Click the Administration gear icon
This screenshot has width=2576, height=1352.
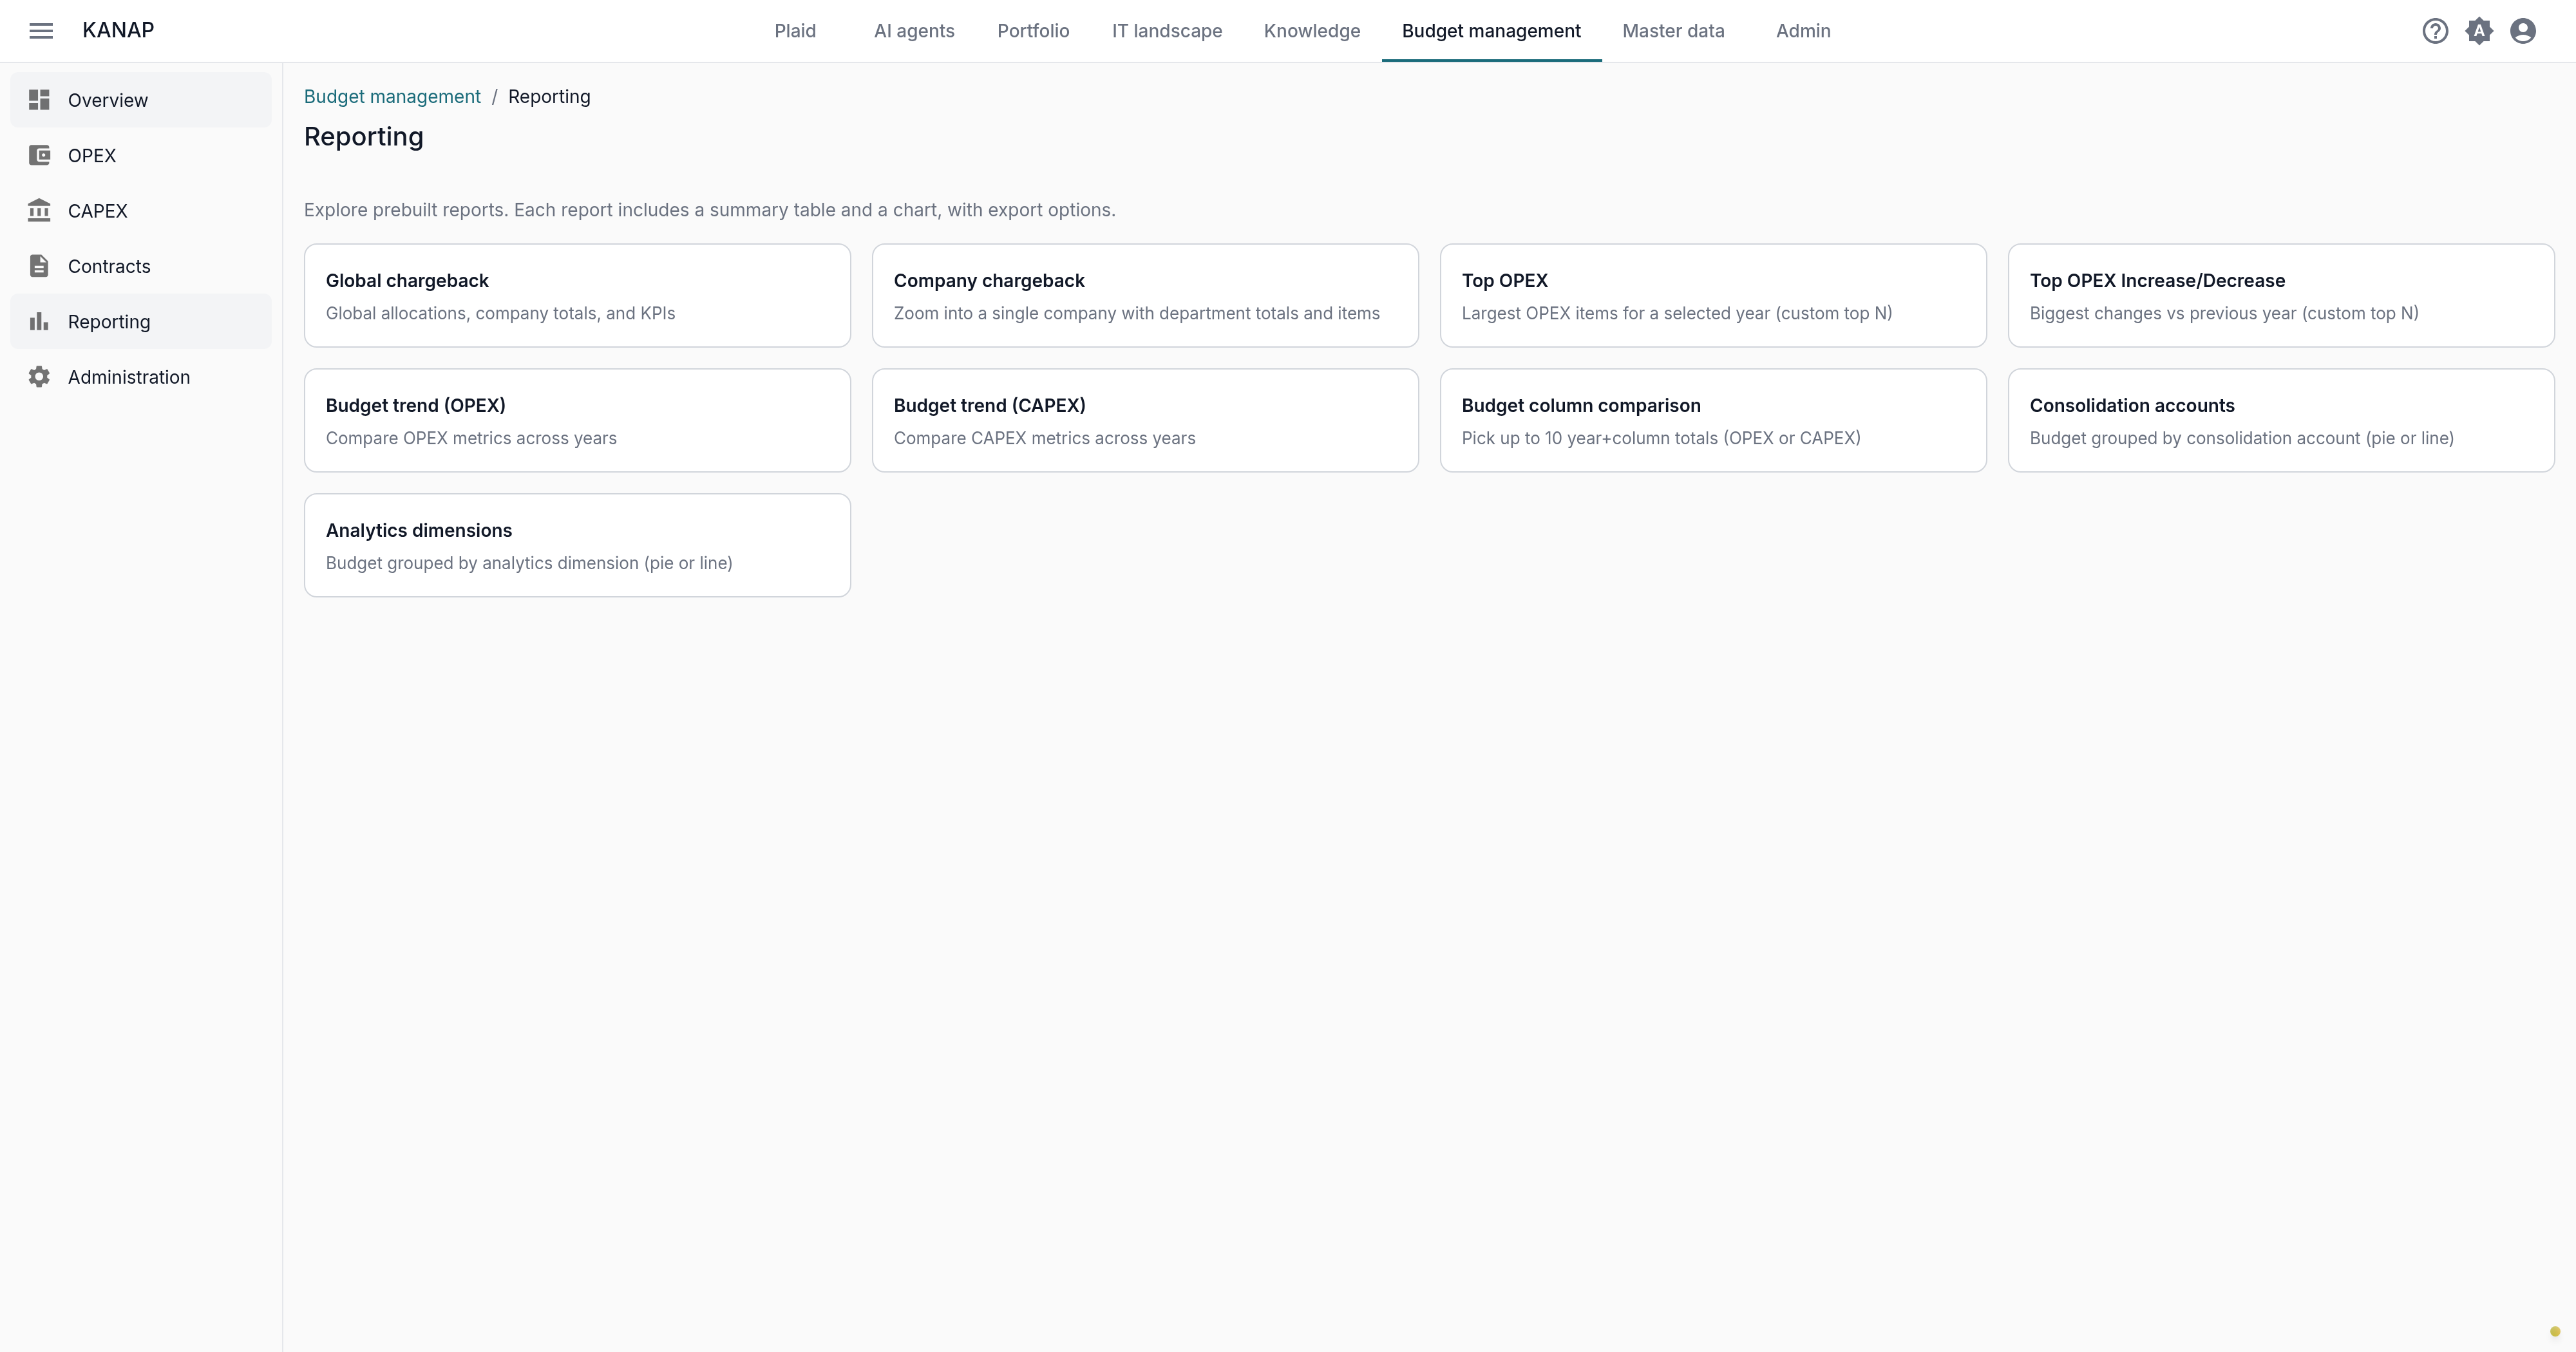coord(39,377)
